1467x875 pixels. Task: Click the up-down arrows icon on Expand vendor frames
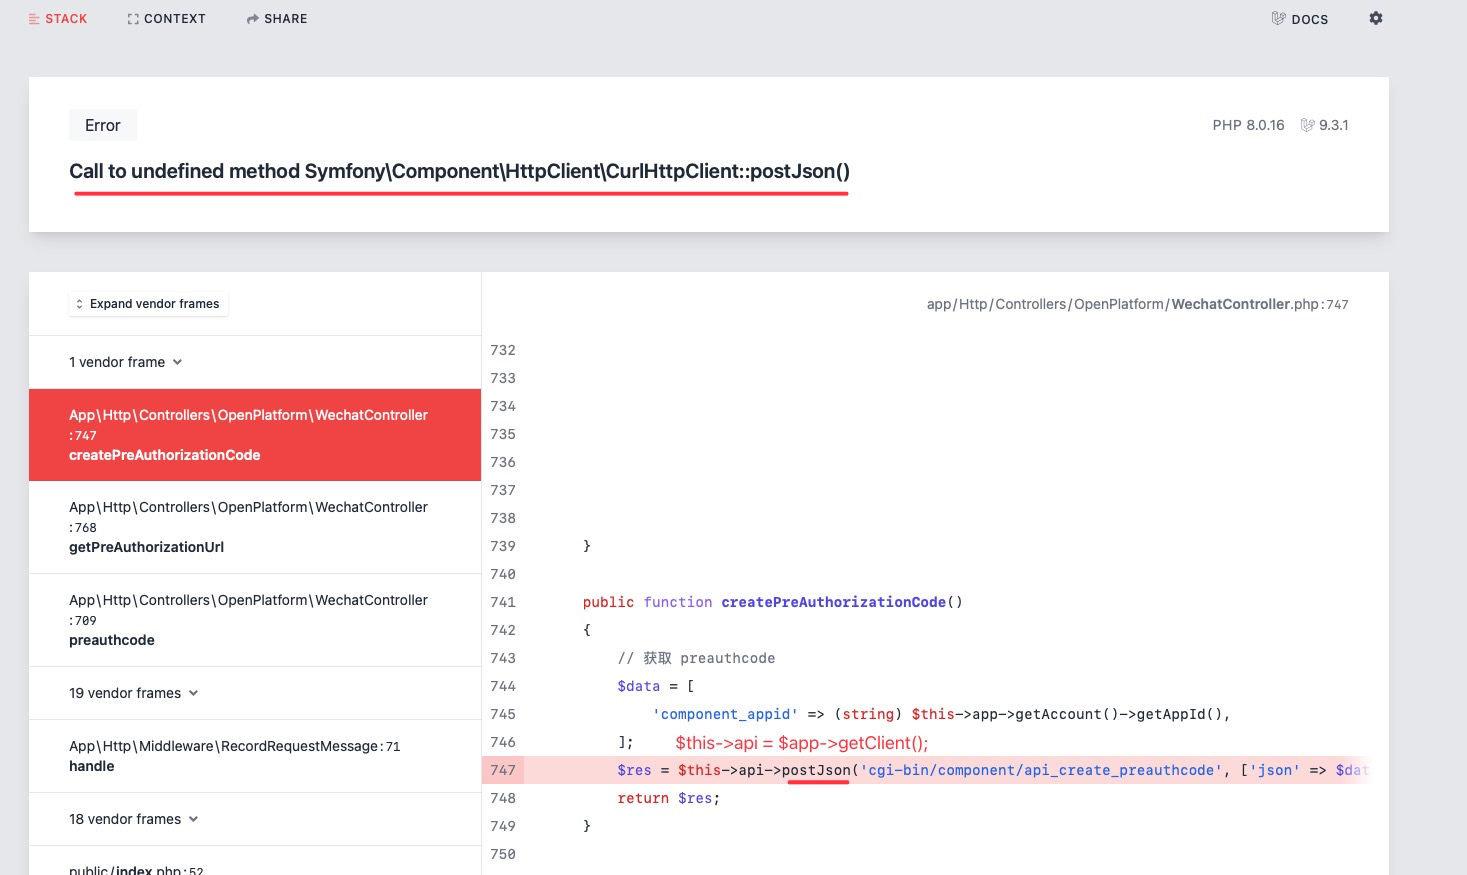[79, 304]
